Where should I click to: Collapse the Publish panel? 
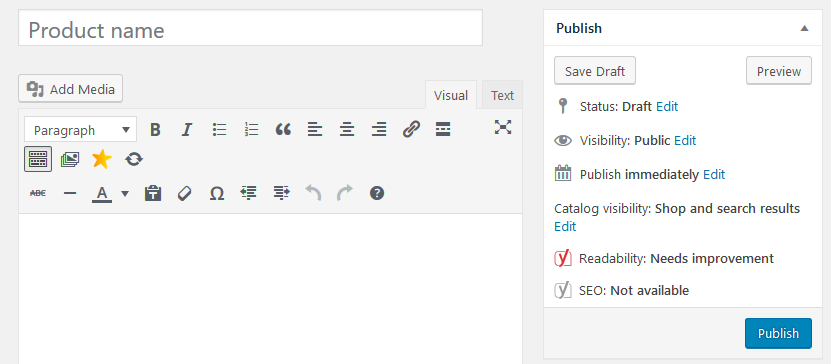pyautogui.click(x=805, y=29)
